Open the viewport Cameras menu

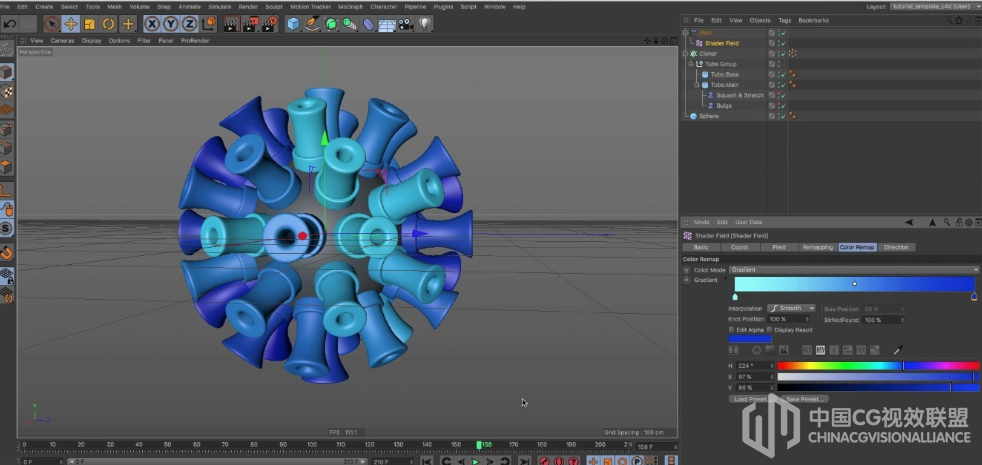click(62, 41)
